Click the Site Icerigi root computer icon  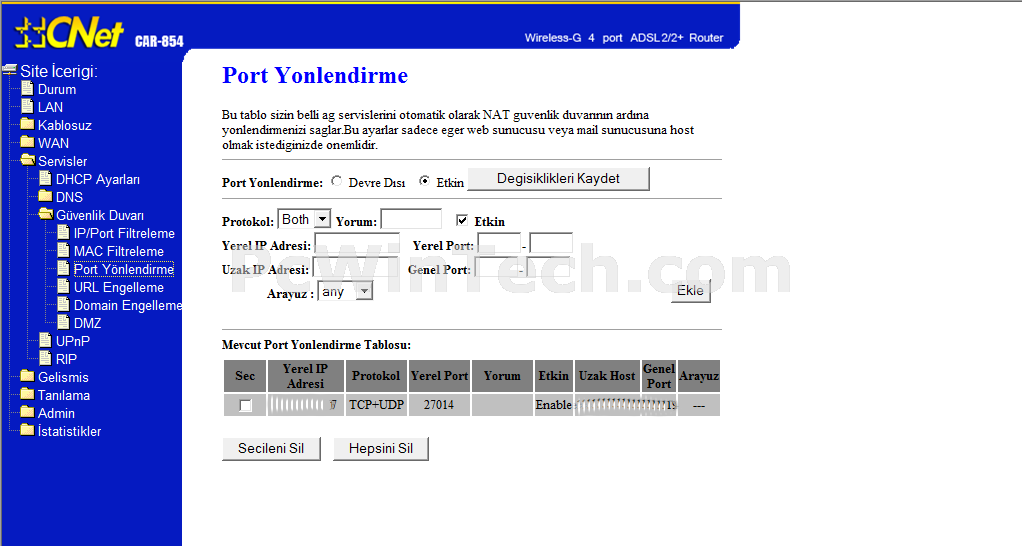(10, 70)
